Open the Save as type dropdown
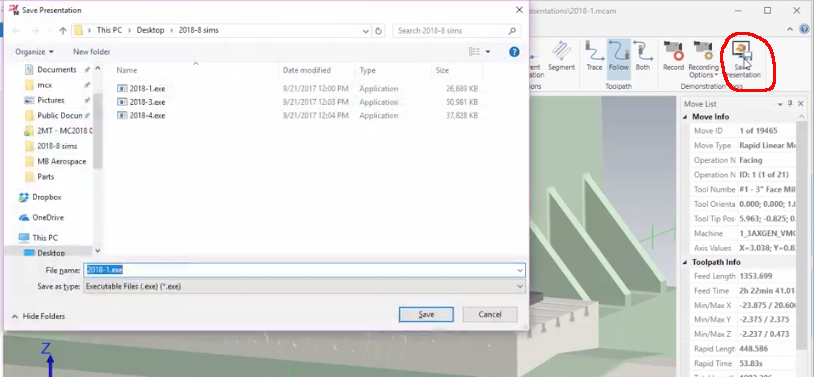Image resolution: width=817 pixels, height=377 pixels. (304, 286)
